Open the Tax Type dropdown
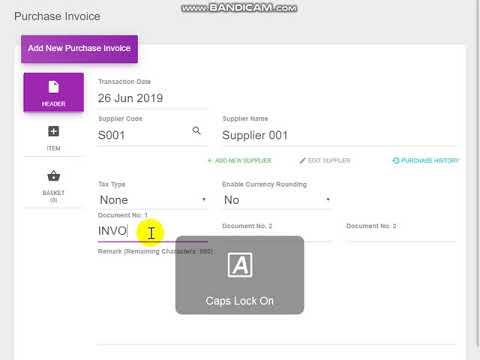This screenshot has width=480, height=360. 152,200
